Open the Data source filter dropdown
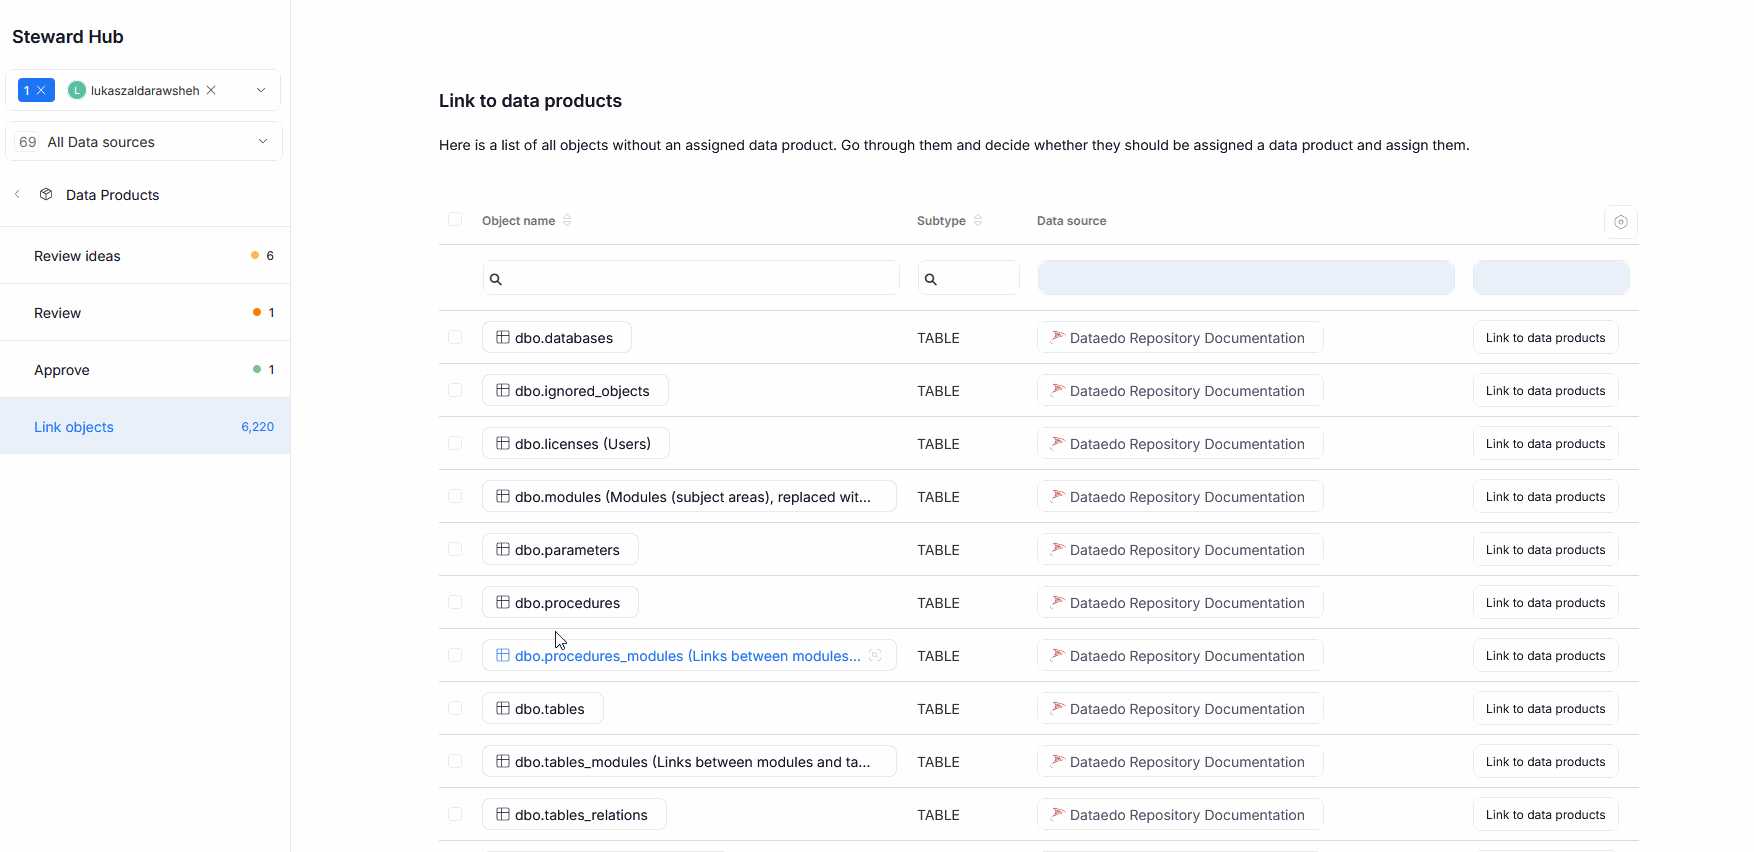This screenshot has width=1754, height=852. click(1245, 278)
